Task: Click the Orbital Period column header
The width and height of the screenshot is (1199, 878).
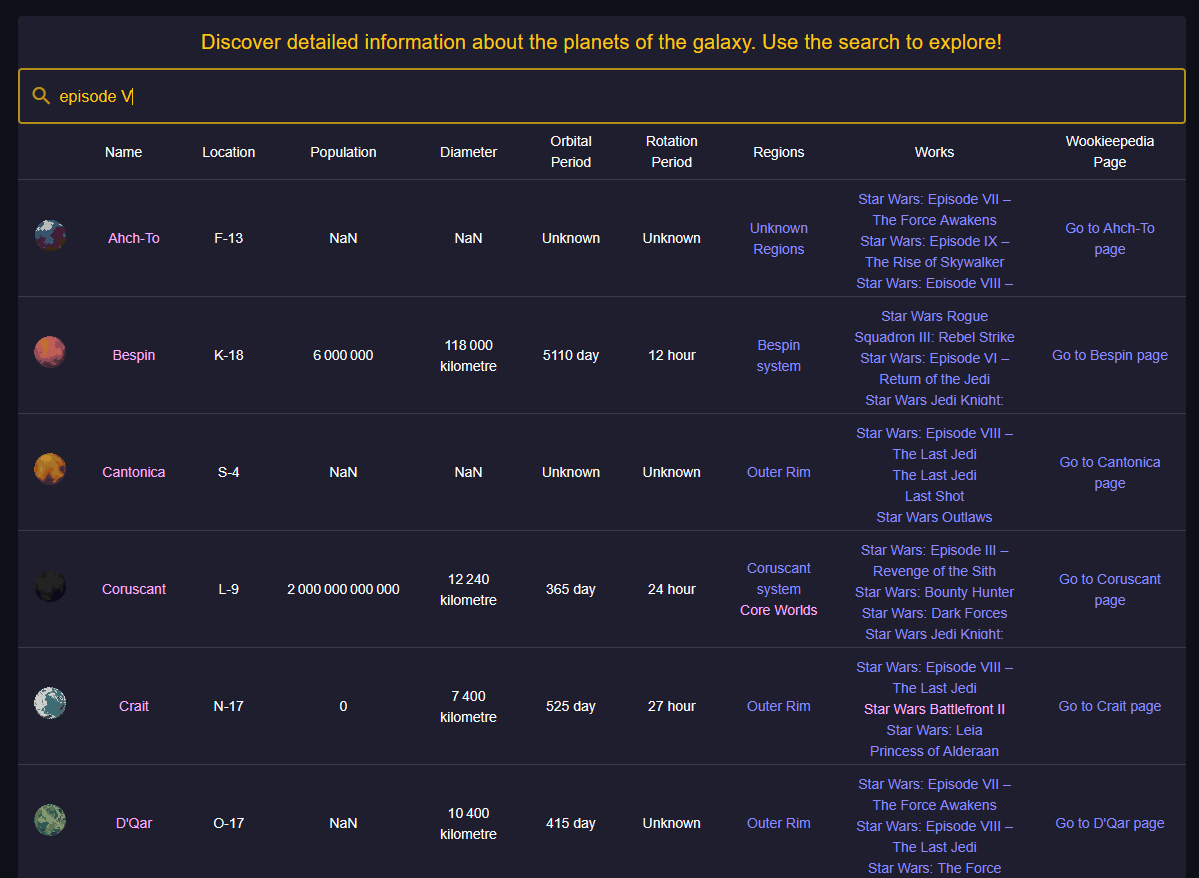Action: 570,151
